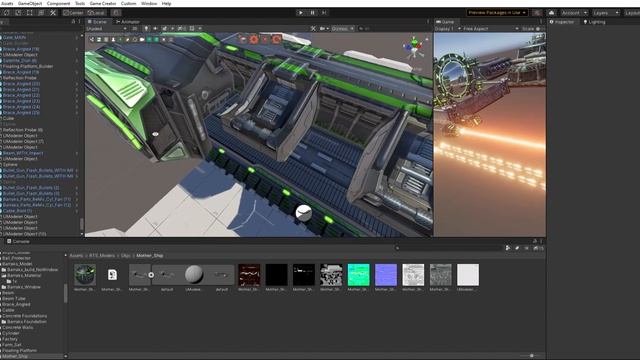Open the Display 1 dropdown in Game view
The width and height of the screenshot is (640, 360).
point(447,29)
